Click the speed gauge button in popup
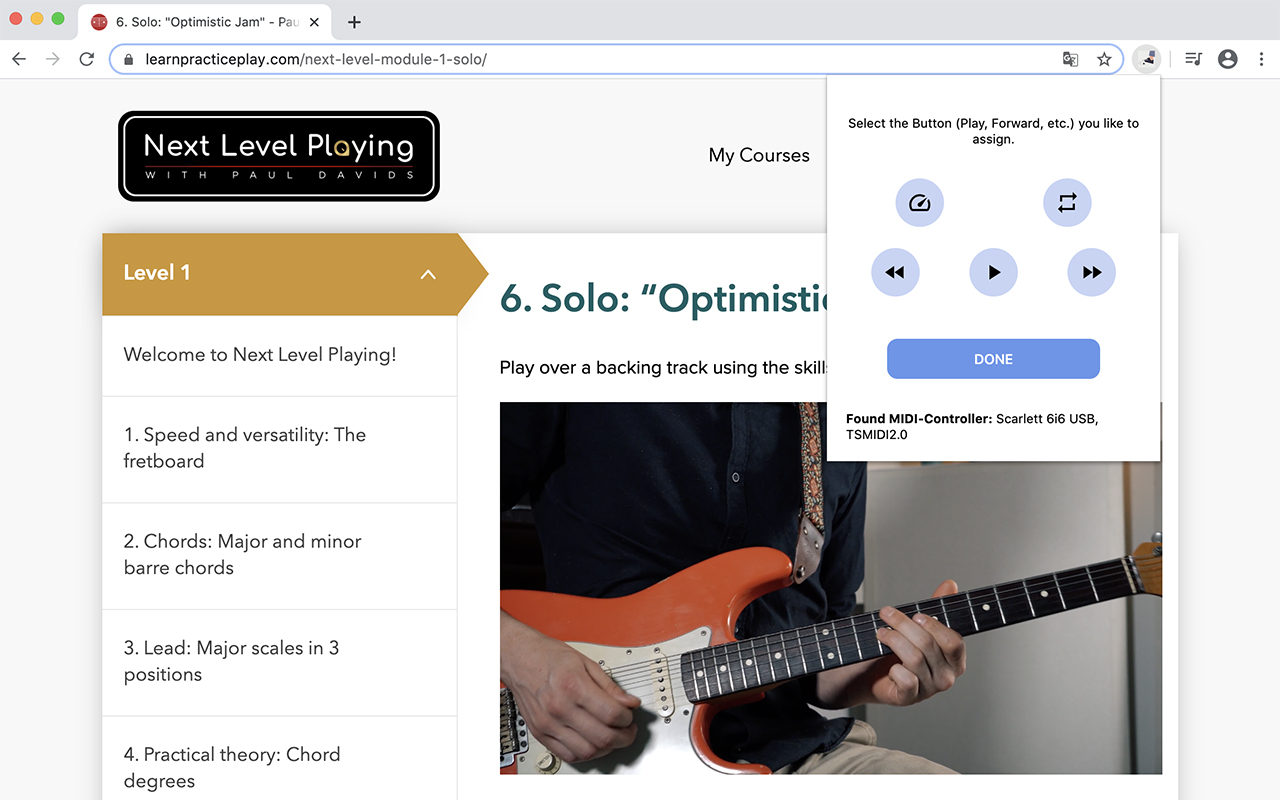This screenshot has height=800, width=1280. (x=919, y=203)
